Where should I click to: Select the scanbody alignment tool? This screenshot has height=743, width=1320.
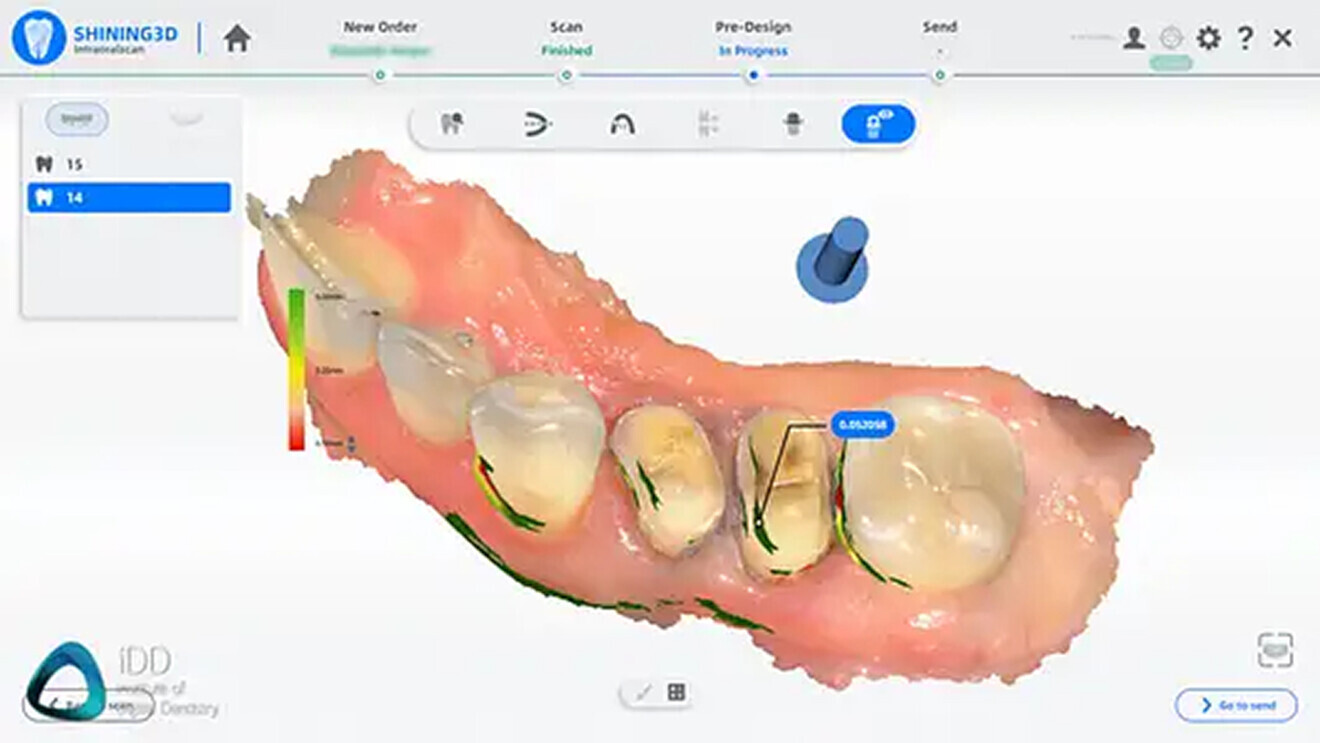(x=792, y=124)
